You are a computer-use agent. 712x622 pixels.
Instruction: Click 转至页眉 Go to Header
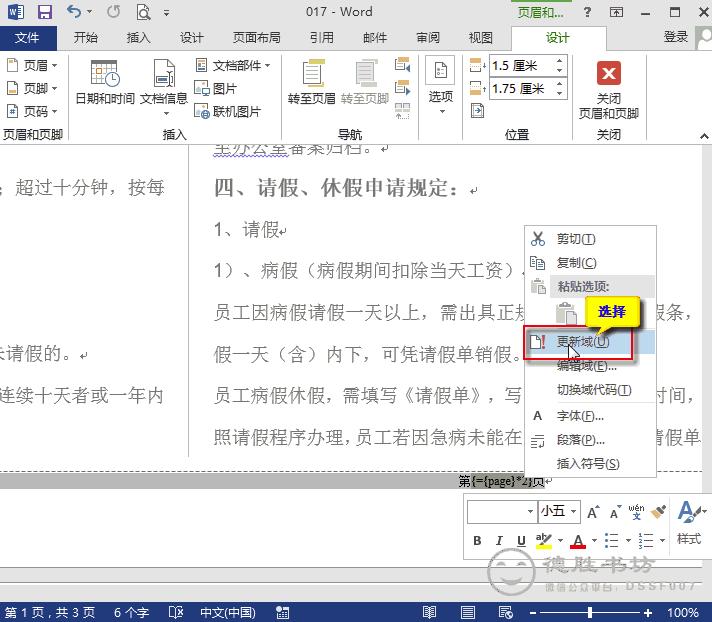[312, 82]
